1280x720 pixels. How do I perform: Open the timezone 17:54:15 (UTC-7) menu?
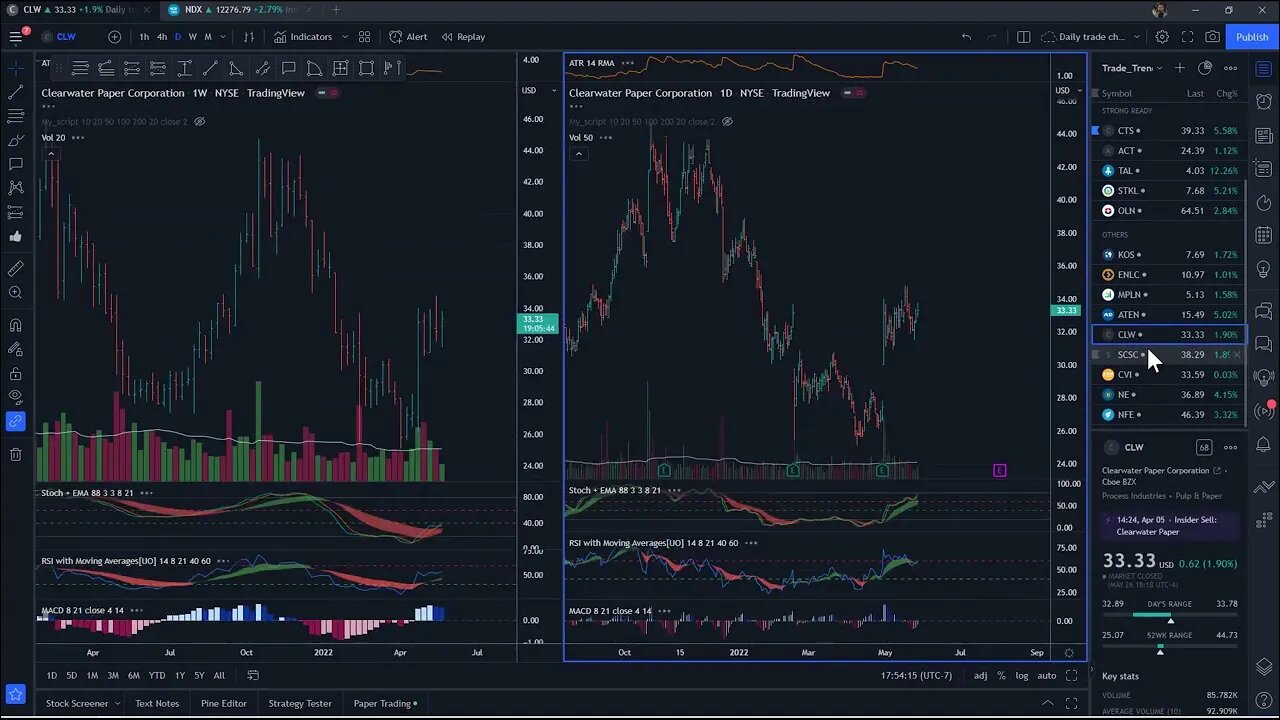(917, 676)
